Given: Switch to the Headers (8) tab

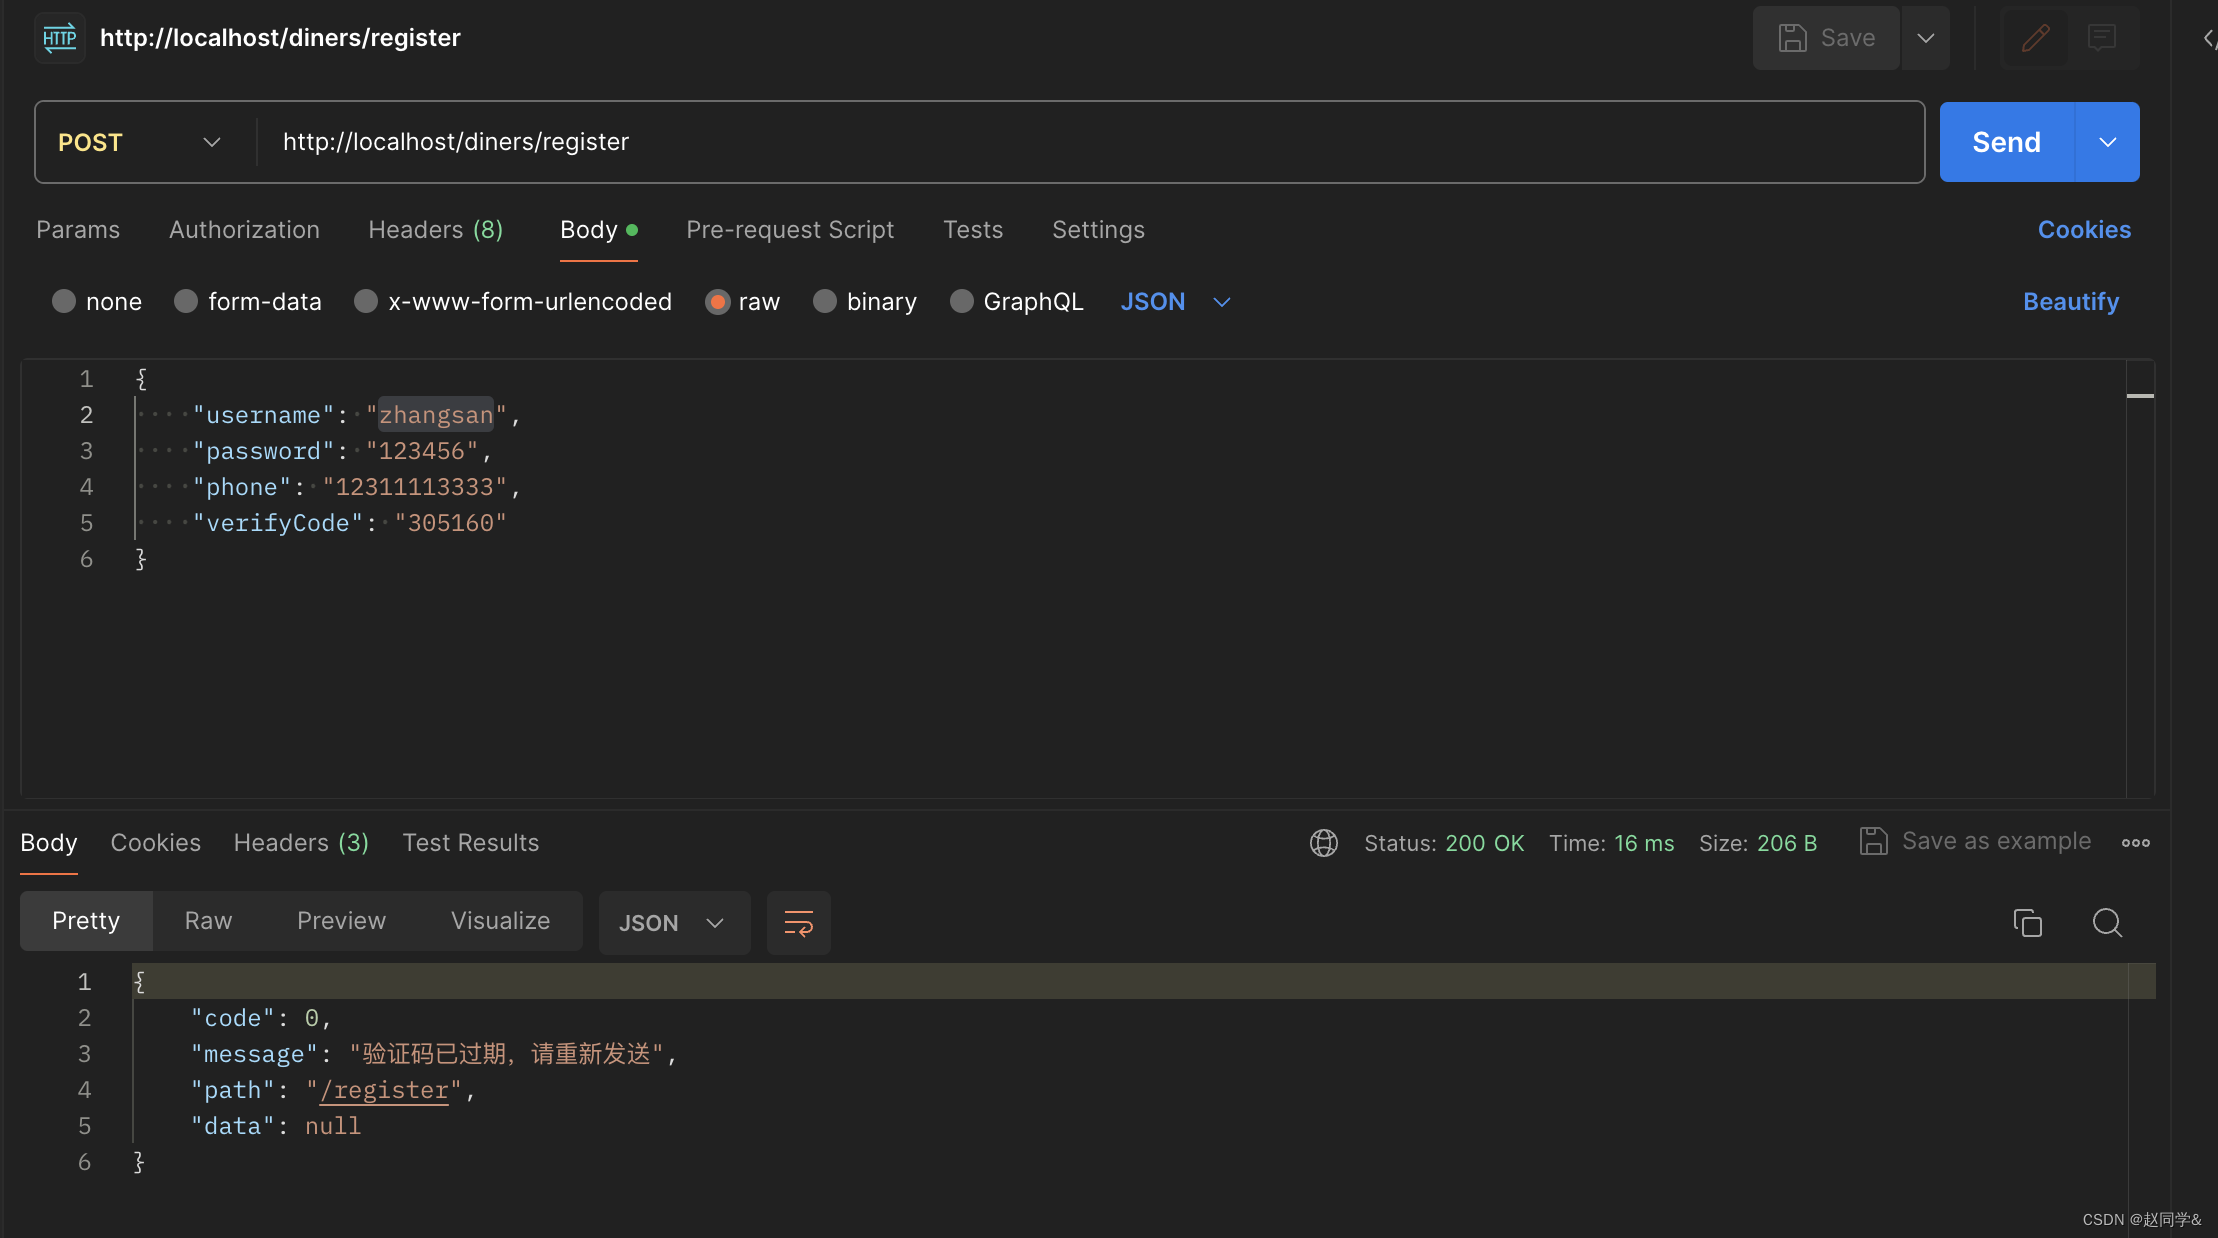Looking at the screenshot, I should (x=435, y=230).
